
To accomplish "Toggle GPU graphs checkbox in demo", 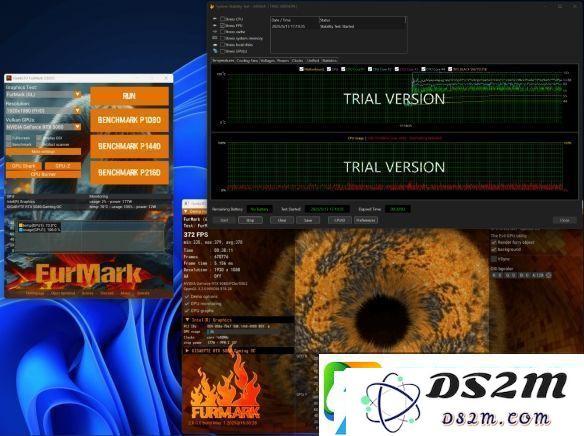I will click(187, 310).
